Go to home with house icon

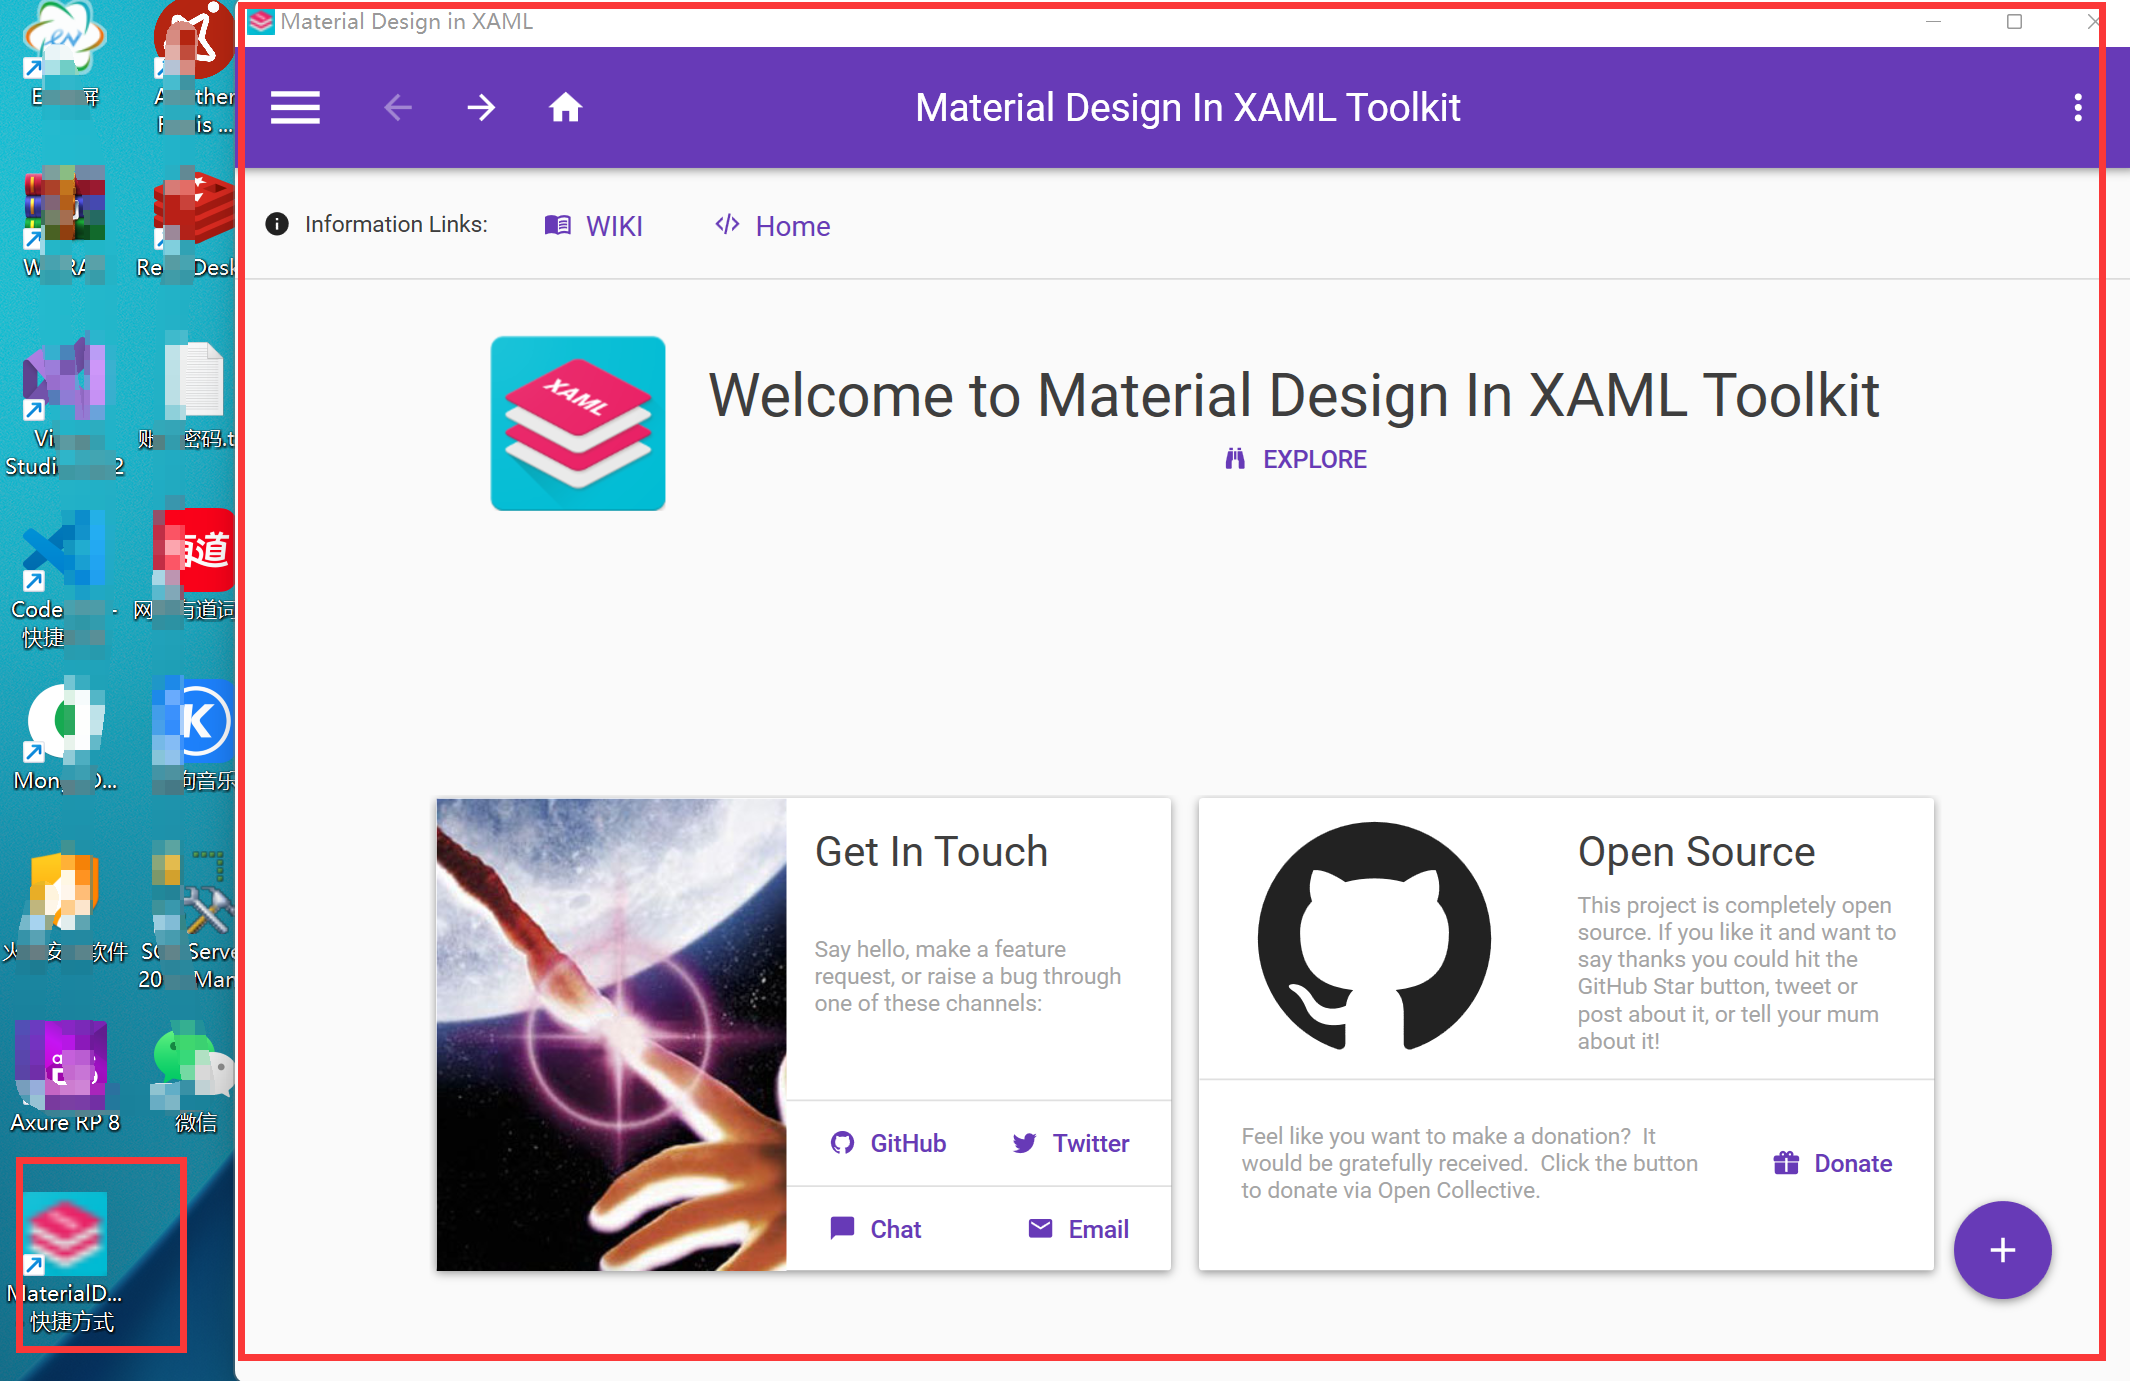coord(565,107)
